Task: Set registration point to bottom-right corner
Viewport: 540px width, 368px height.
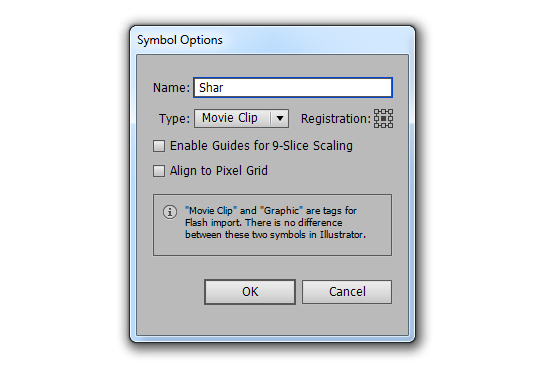Action: point(391,126)
